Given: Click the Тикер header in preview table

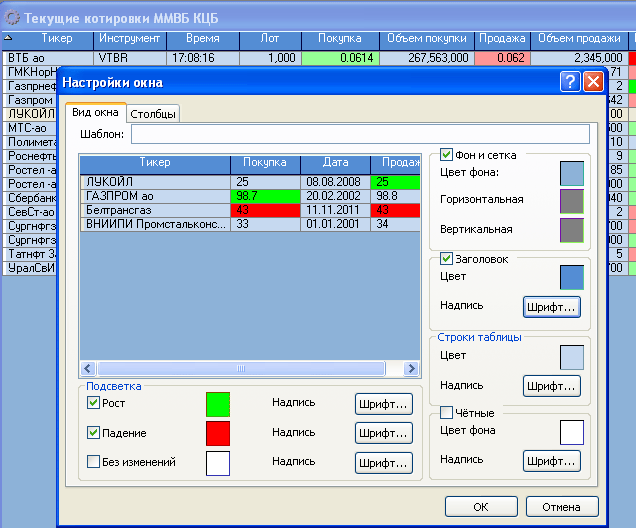Looking at the screenshot, I should [x=155, y=163].
